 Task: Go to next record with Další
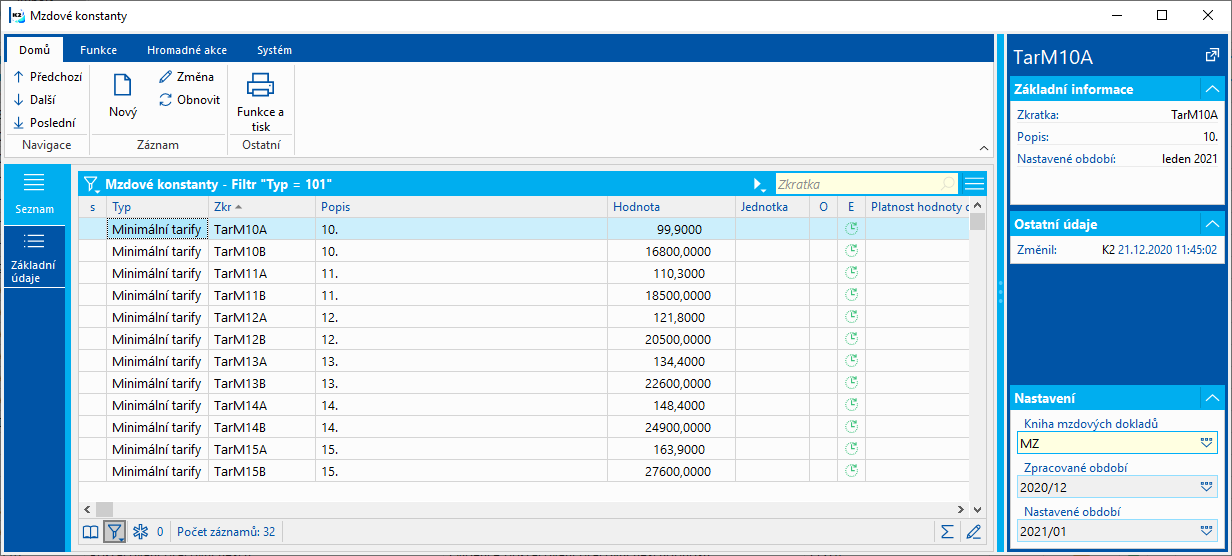pyautogui.click(x=34, y=99)
